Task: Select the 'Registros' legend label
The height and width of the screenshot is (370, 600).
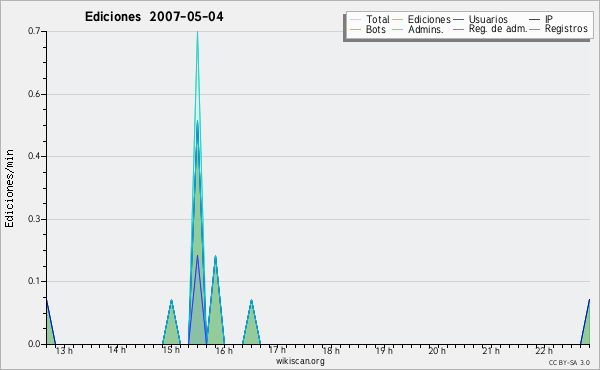Action: click(566, 29)
